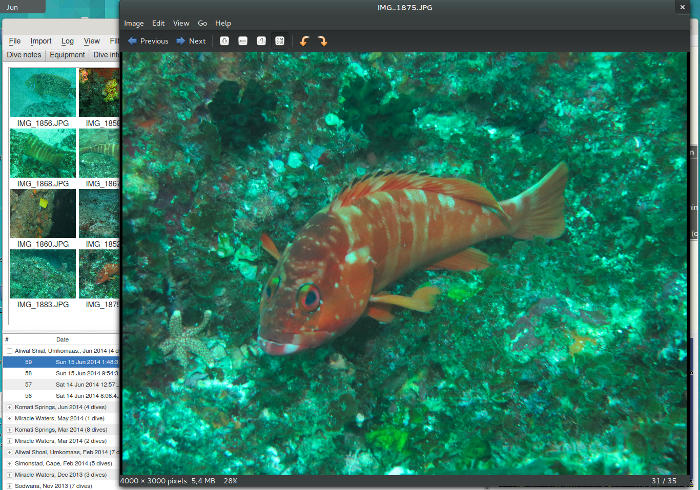Screen dimensions: 700x490
Task: Expand Aliwal Shoal Feb 2014 trip
Action: click(x=9, y=452)
